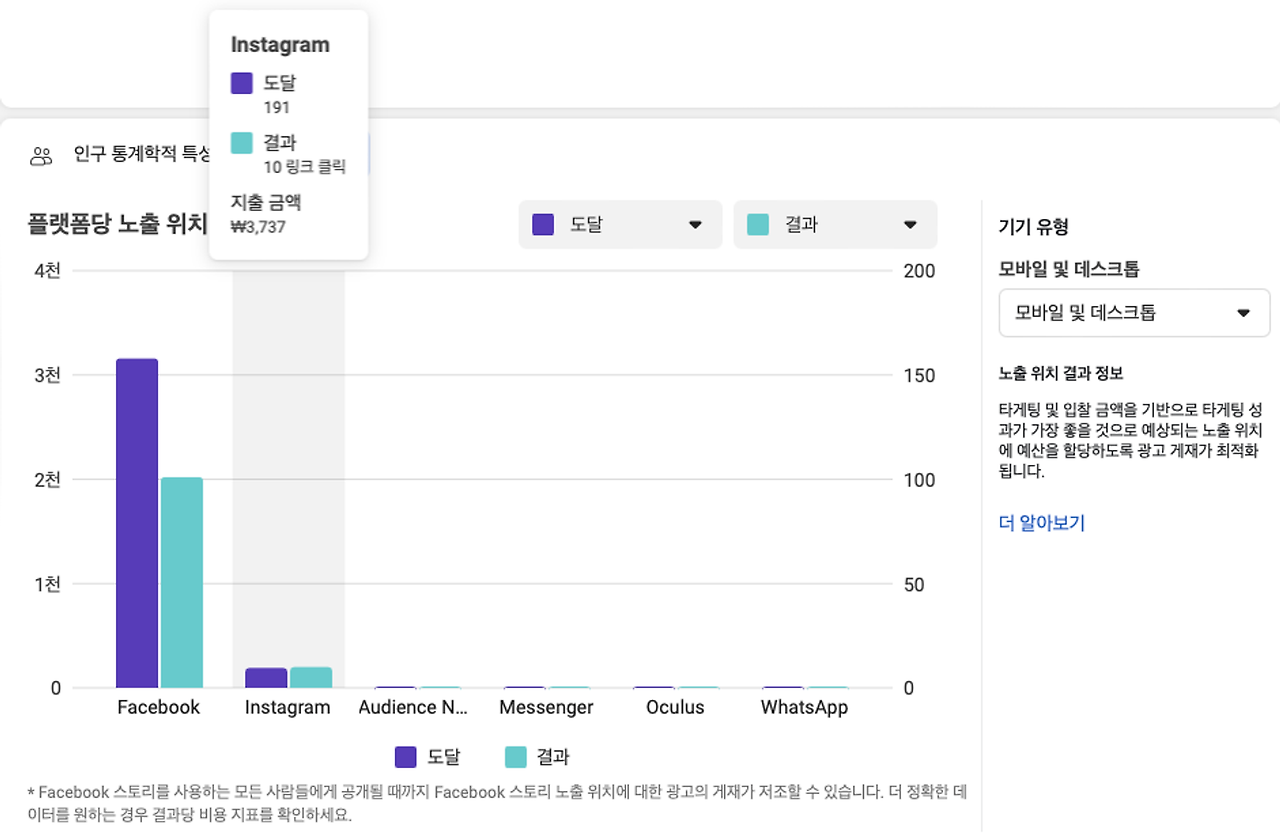Click purple swatch in 도달 dropdown
Image resolution: width=1280 pixels, height=838 pixels.
543,224
